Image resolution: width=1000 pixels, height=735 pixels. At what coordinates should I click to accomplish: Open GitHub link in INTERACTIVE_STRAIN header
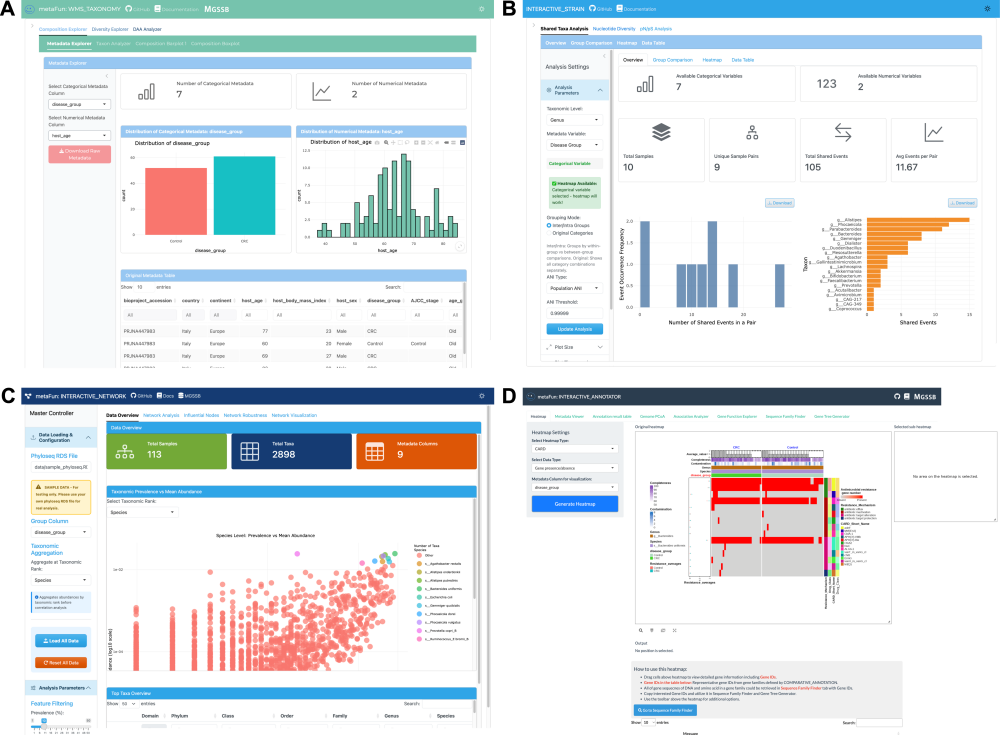(x=600, y=9)
